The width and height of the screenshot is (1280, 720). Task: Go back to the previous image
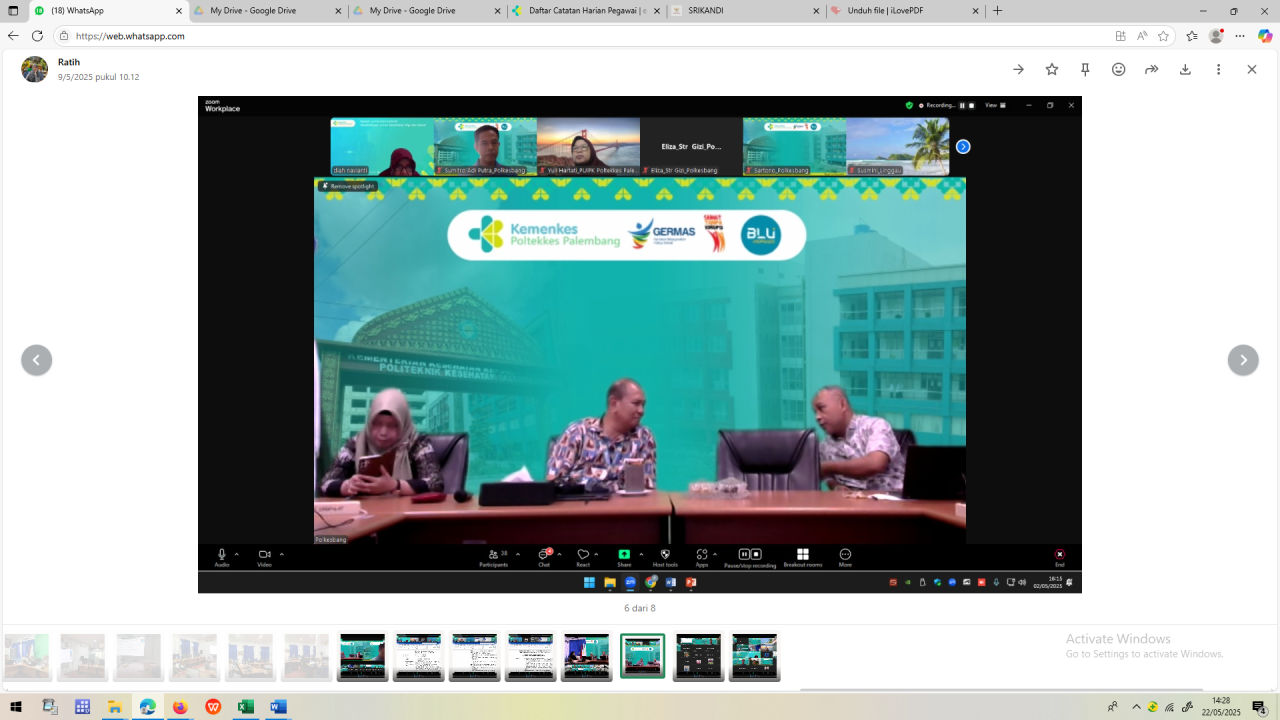tap(37, 360)
